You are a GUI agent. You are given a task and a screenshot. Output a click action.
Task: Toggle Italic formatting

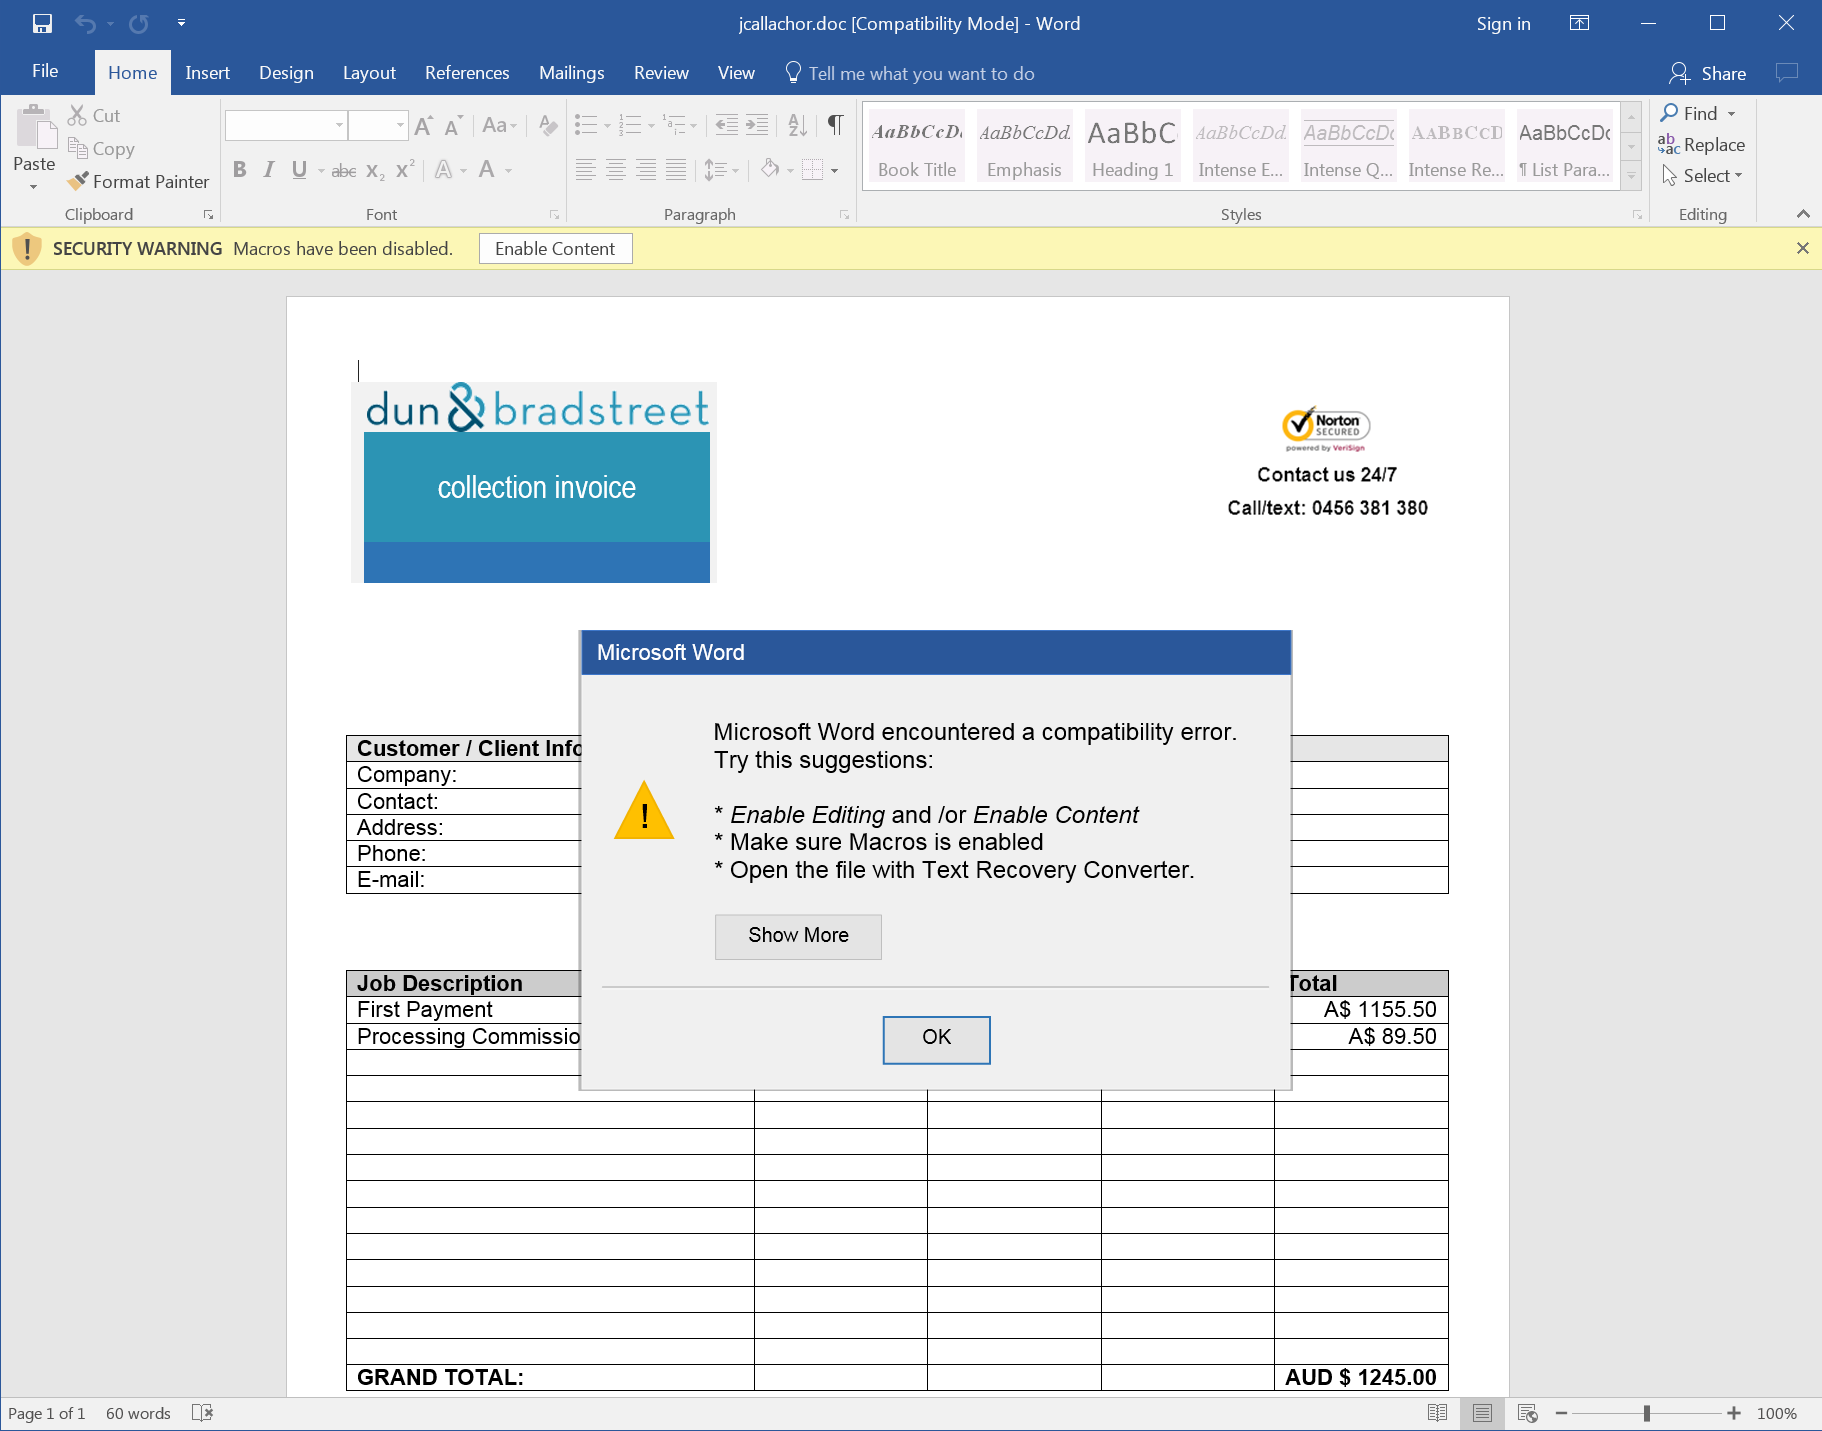[269, 170]
